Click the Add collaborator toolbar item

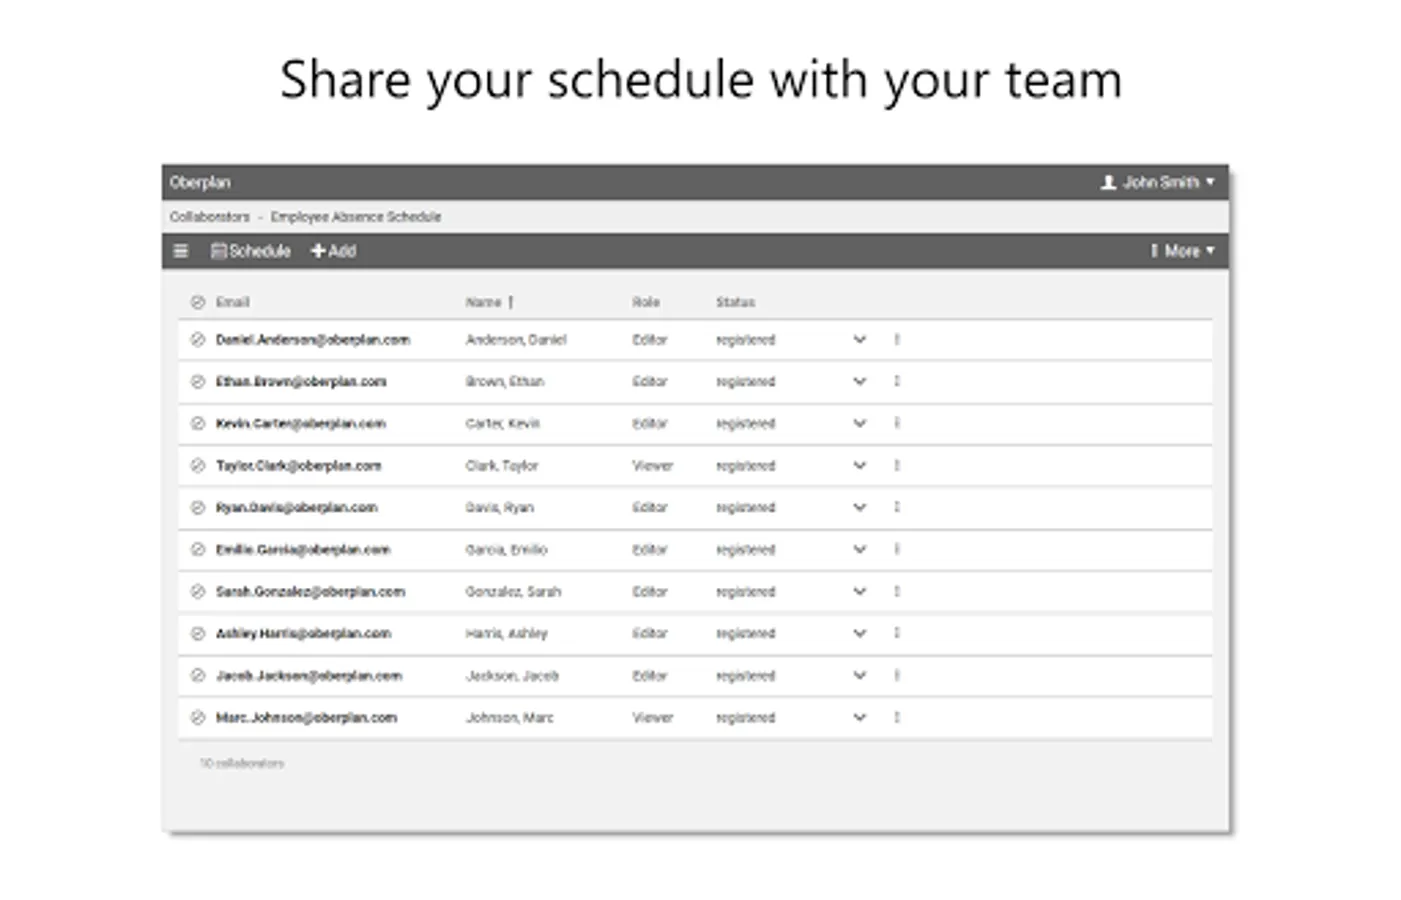334,251
